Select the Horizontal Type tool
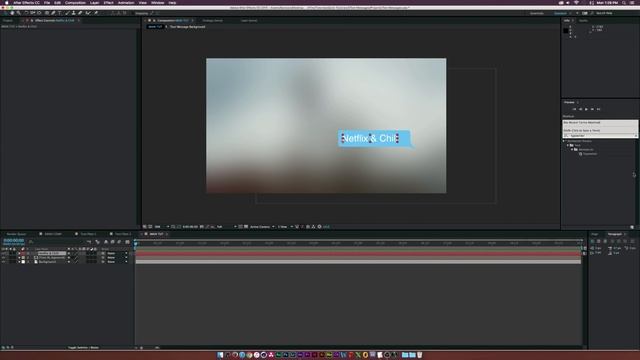This screenshot has height=360, width=640. 60,13
